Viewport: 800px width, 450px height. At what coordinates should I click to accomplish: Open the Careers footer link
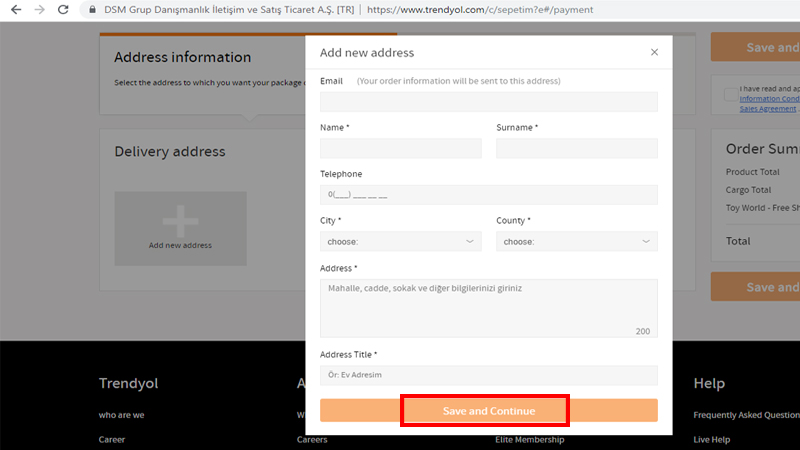(x=312, y=440)
